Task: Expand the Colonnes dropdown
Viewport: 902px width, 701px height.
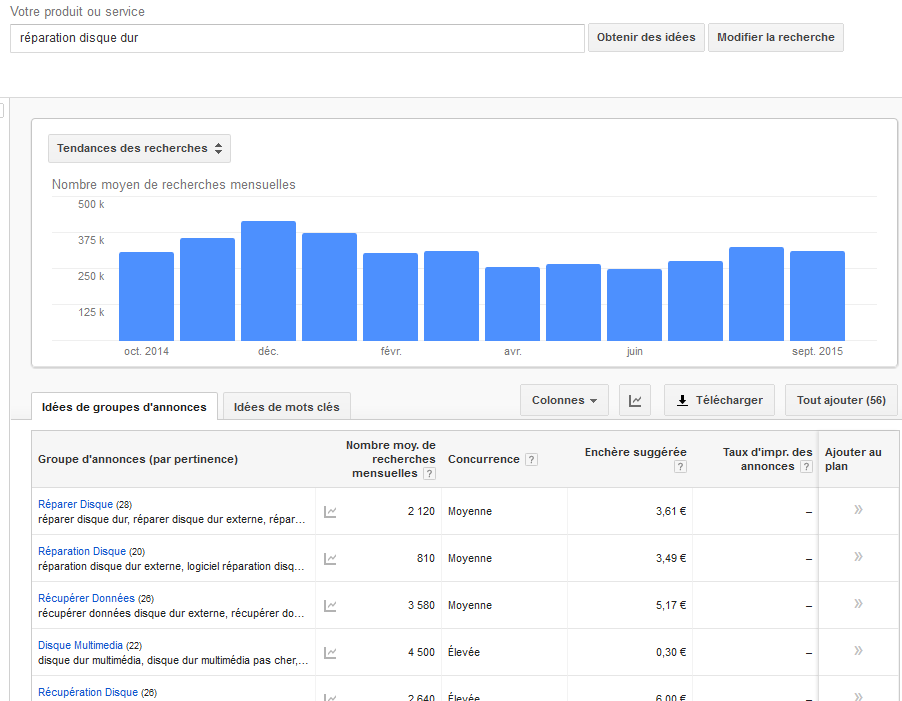Action: pos(564,400)
